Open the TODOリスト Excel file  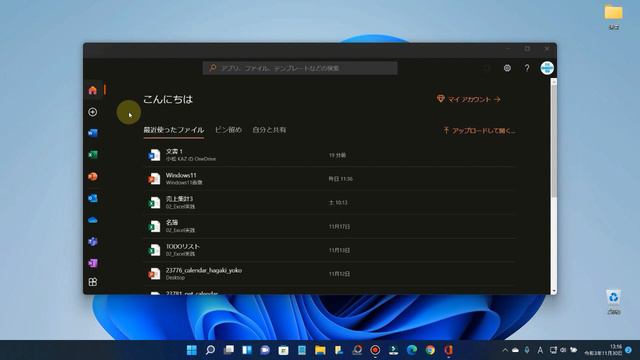329,250
